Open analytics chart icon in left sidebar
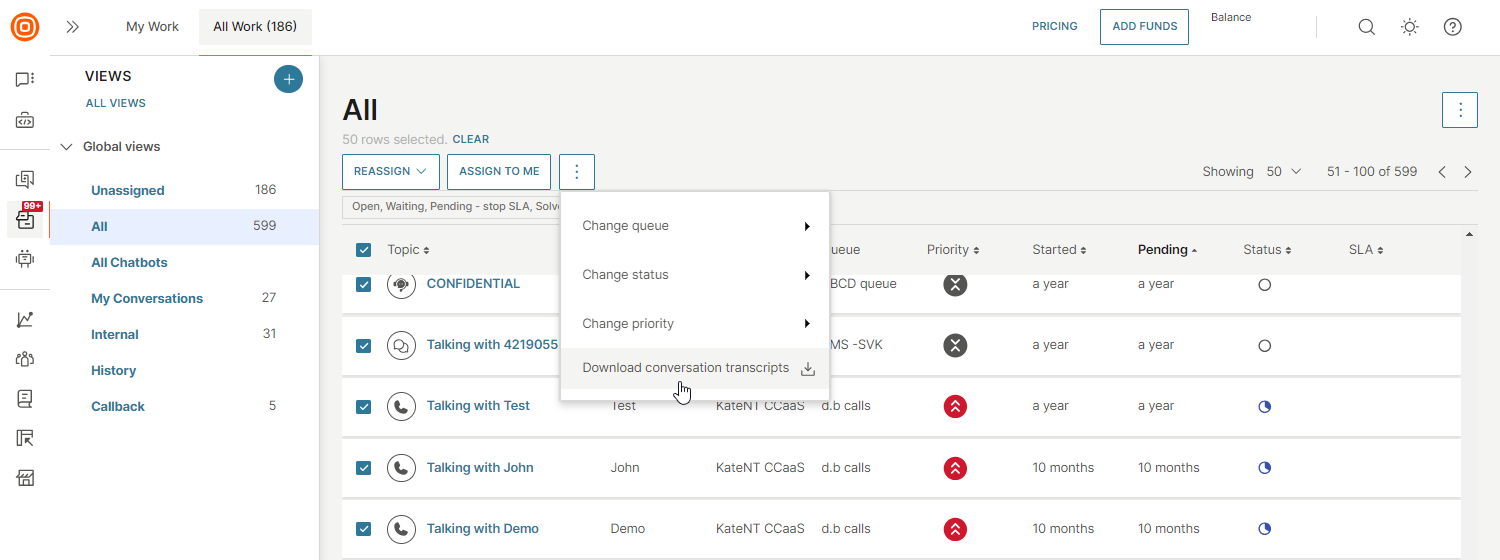1500x560 pixels. pos(25,320)
